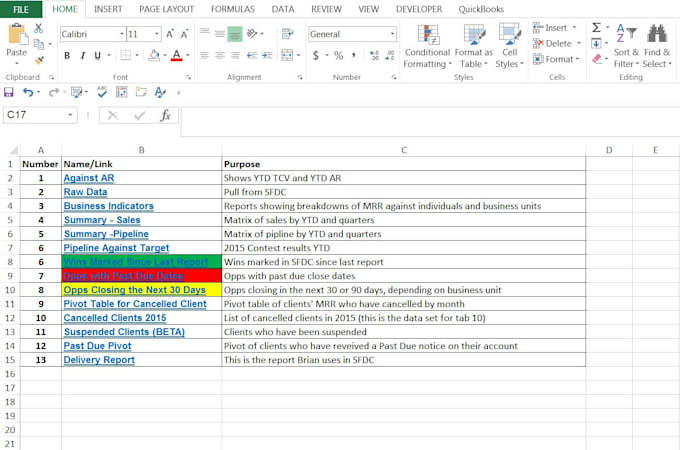Toggle Align Right
Screen dimensions: 680x450
235,55
